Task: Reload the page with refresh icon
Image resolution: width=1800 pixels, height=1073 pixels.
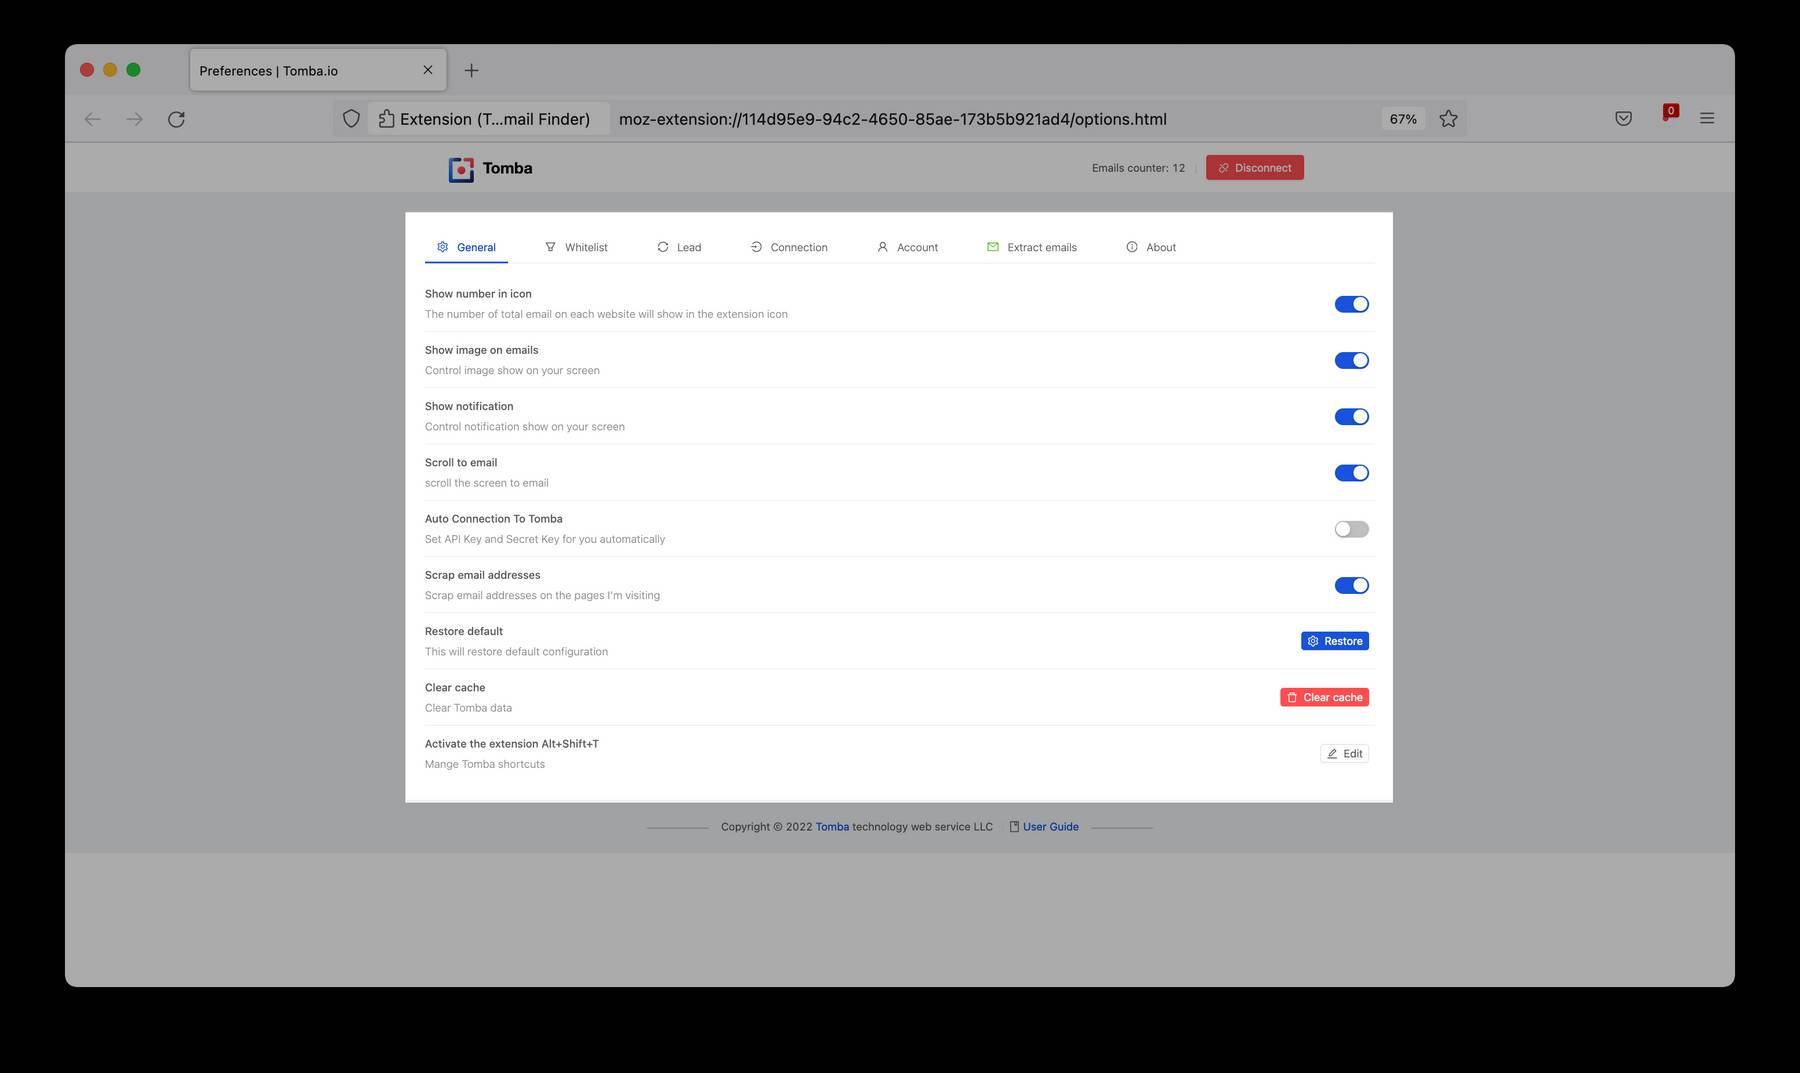Action: pos(176,119)
